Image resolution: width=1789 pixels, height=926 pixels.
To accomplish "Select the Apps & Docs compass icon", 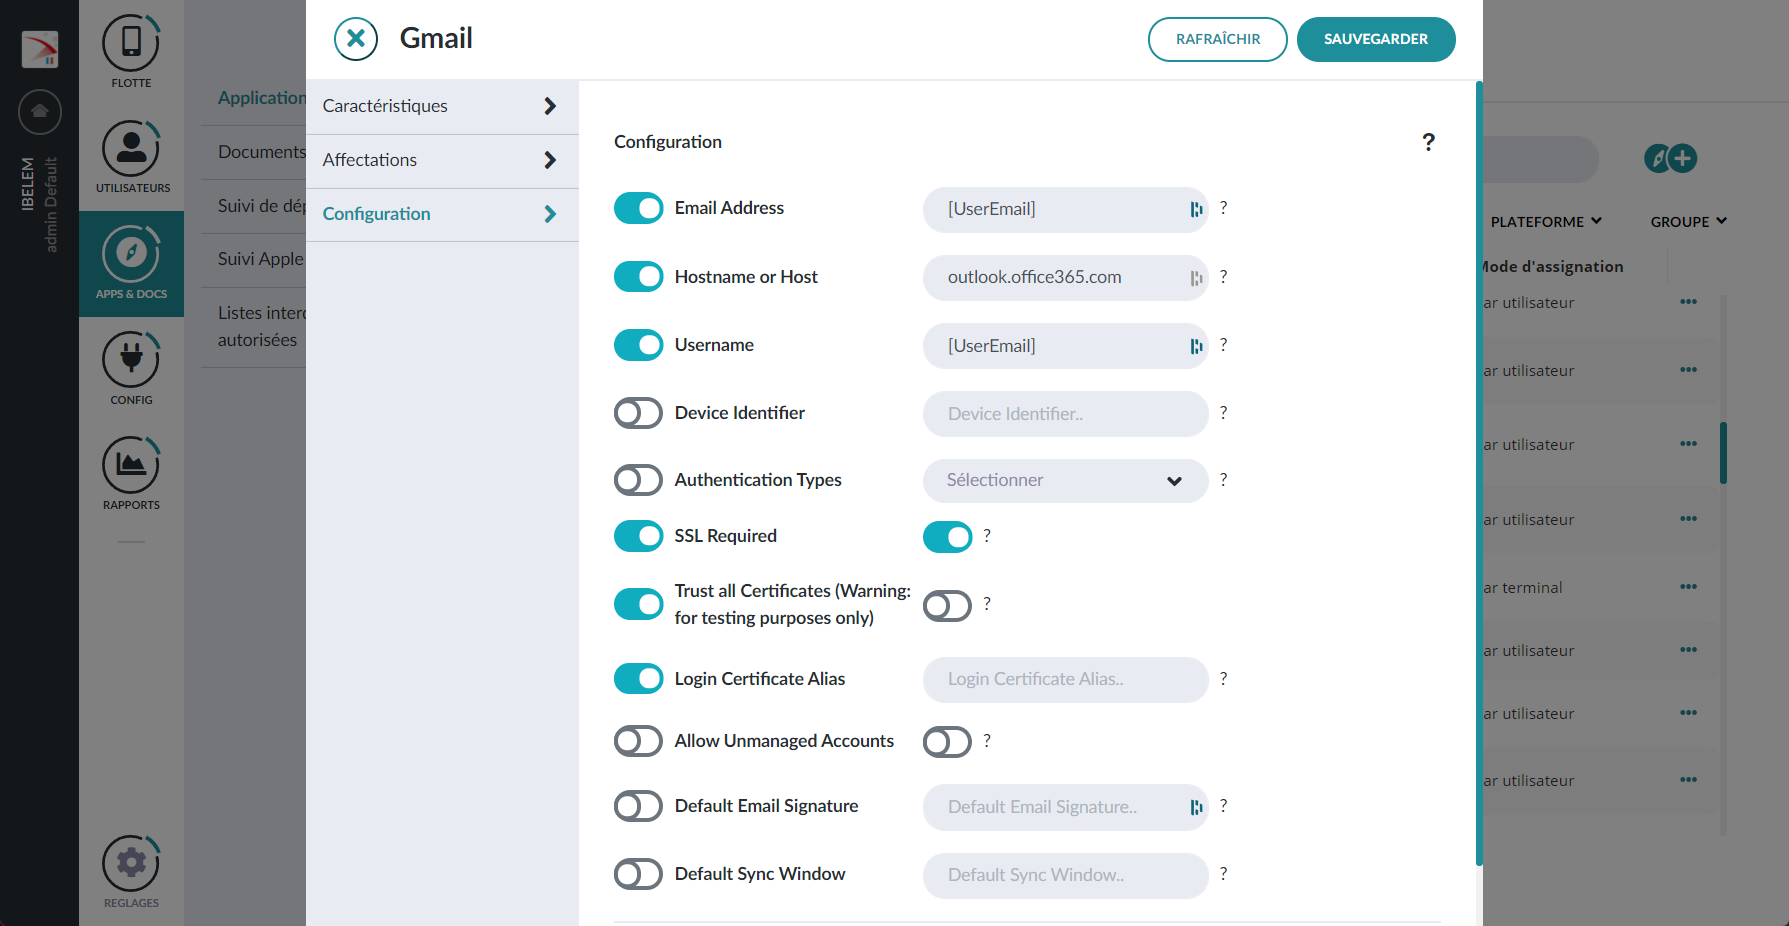I will (131, 253).
